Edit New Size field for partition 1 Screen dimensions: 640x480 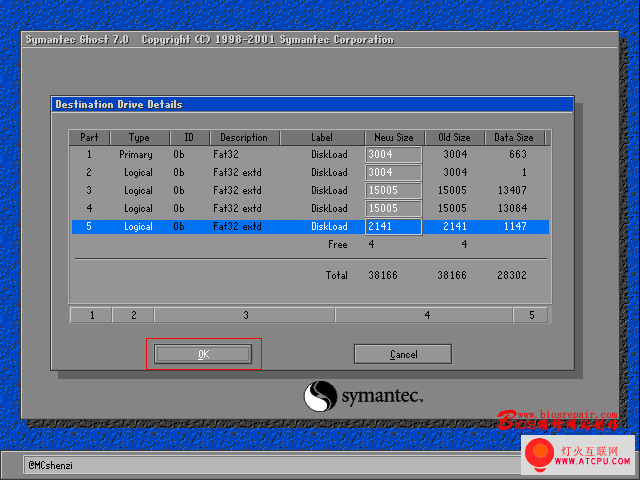[x=393, y=154]
